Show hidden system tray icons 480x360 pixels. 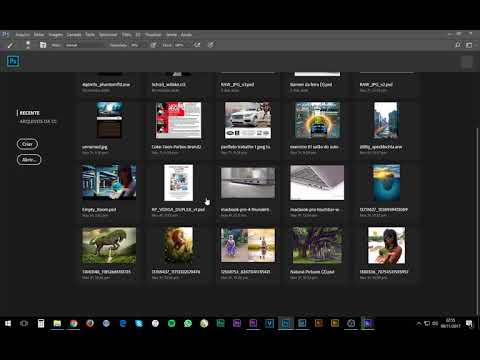419,323
